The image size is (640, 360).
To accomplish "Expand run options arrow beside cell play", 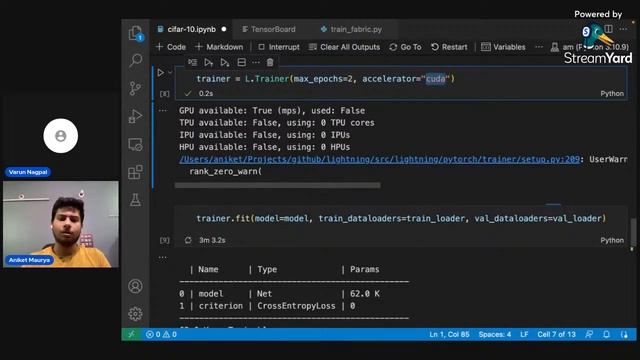I will click(170, 73).
